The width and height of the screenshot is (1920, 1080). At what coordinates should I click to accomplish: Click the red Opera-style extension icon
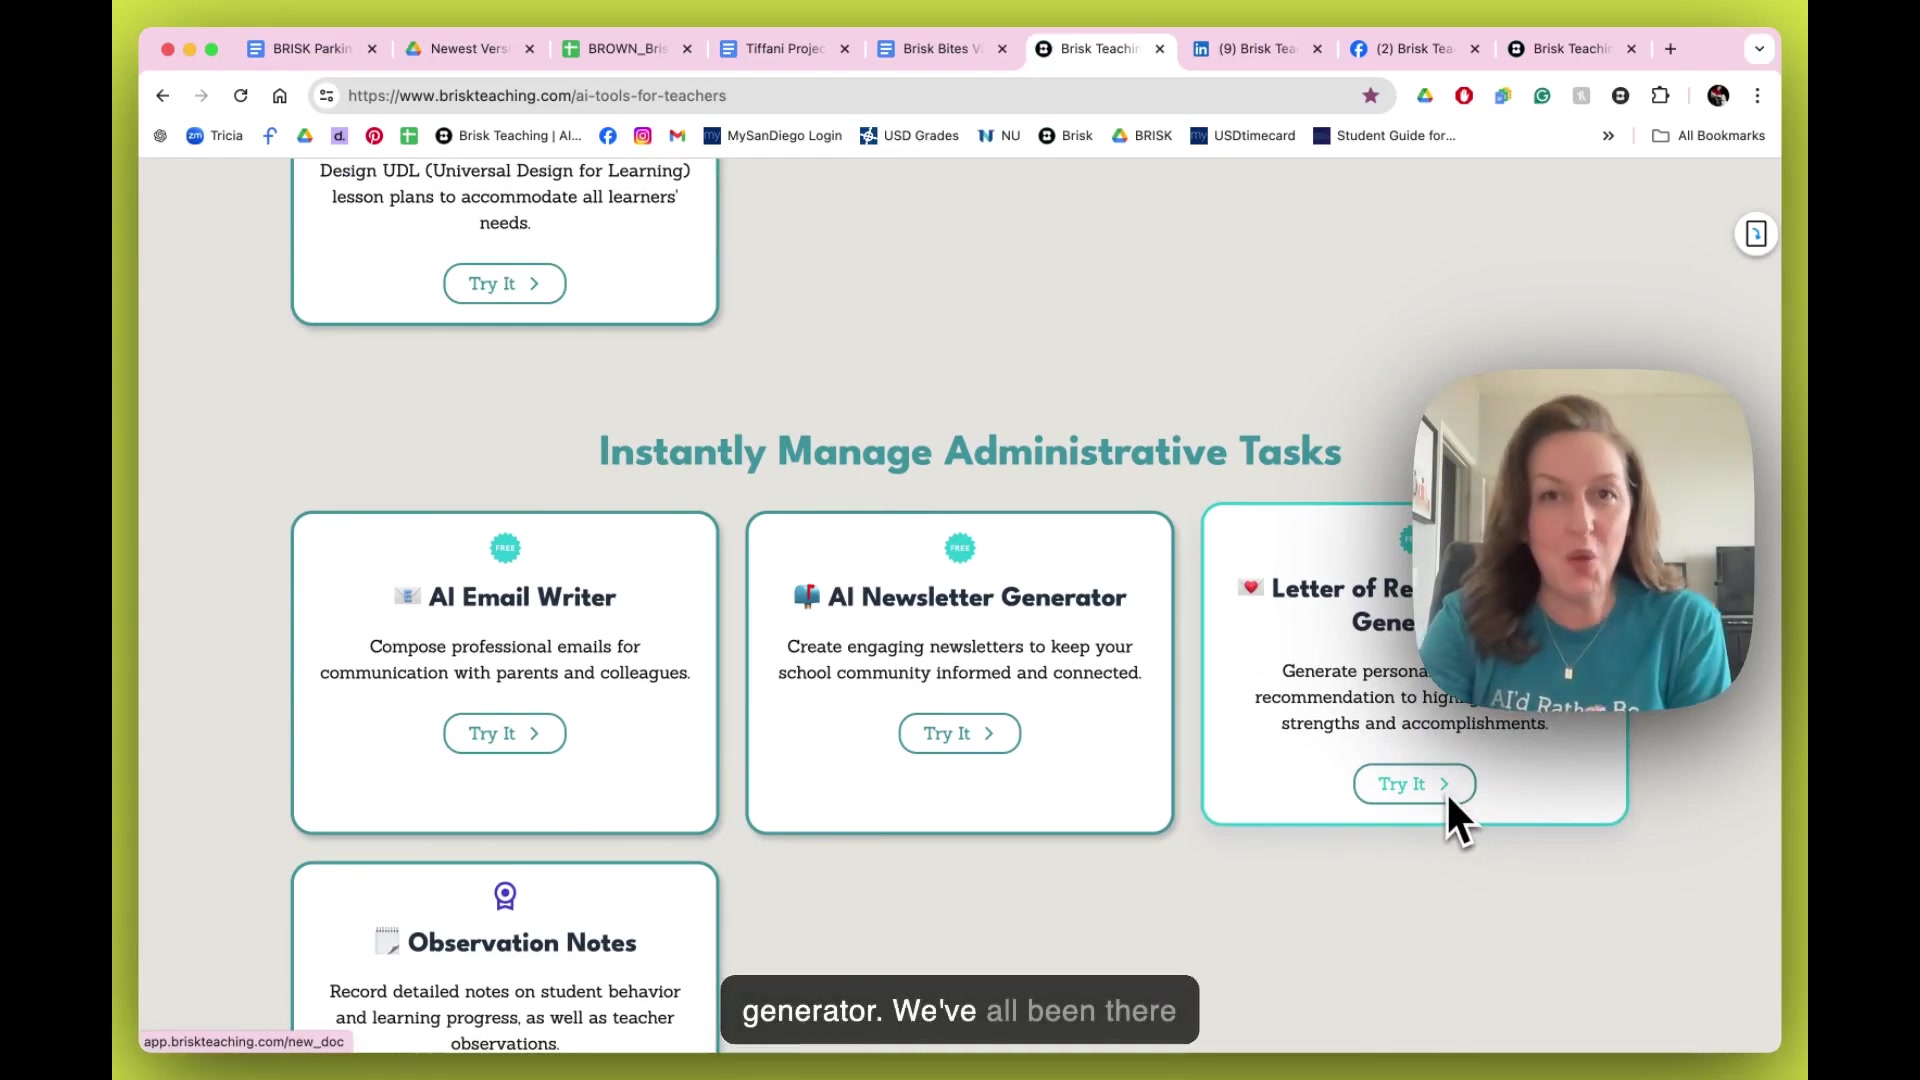[x=1464, y=96]
